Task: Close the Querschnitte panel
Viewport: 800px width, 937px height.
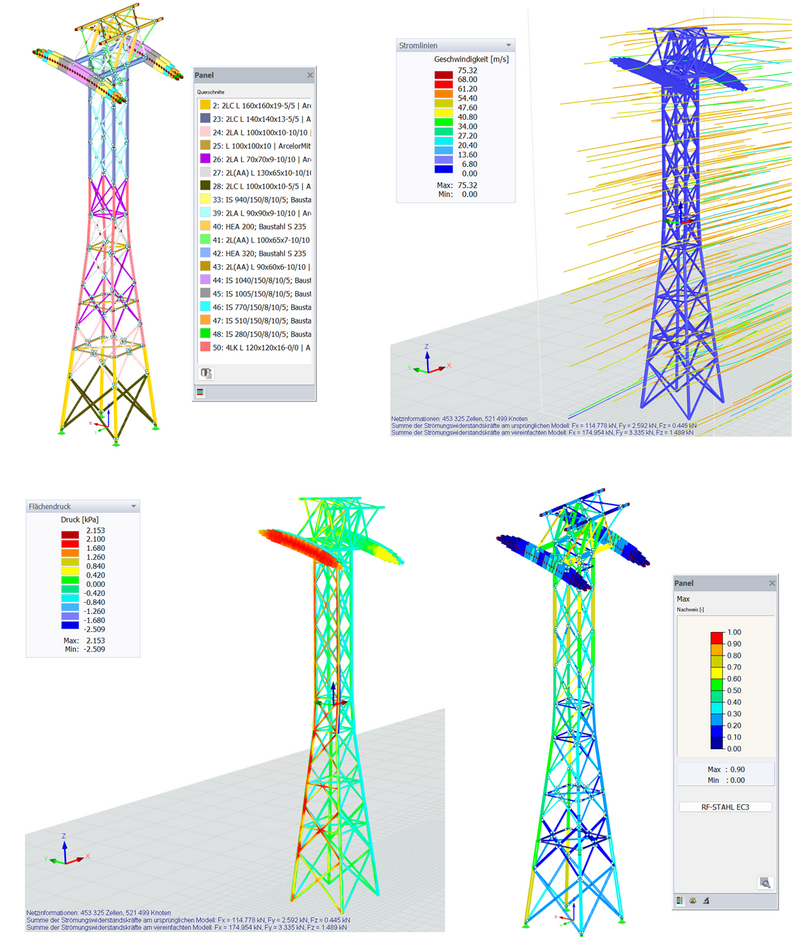Action: (x=310, y=75)
